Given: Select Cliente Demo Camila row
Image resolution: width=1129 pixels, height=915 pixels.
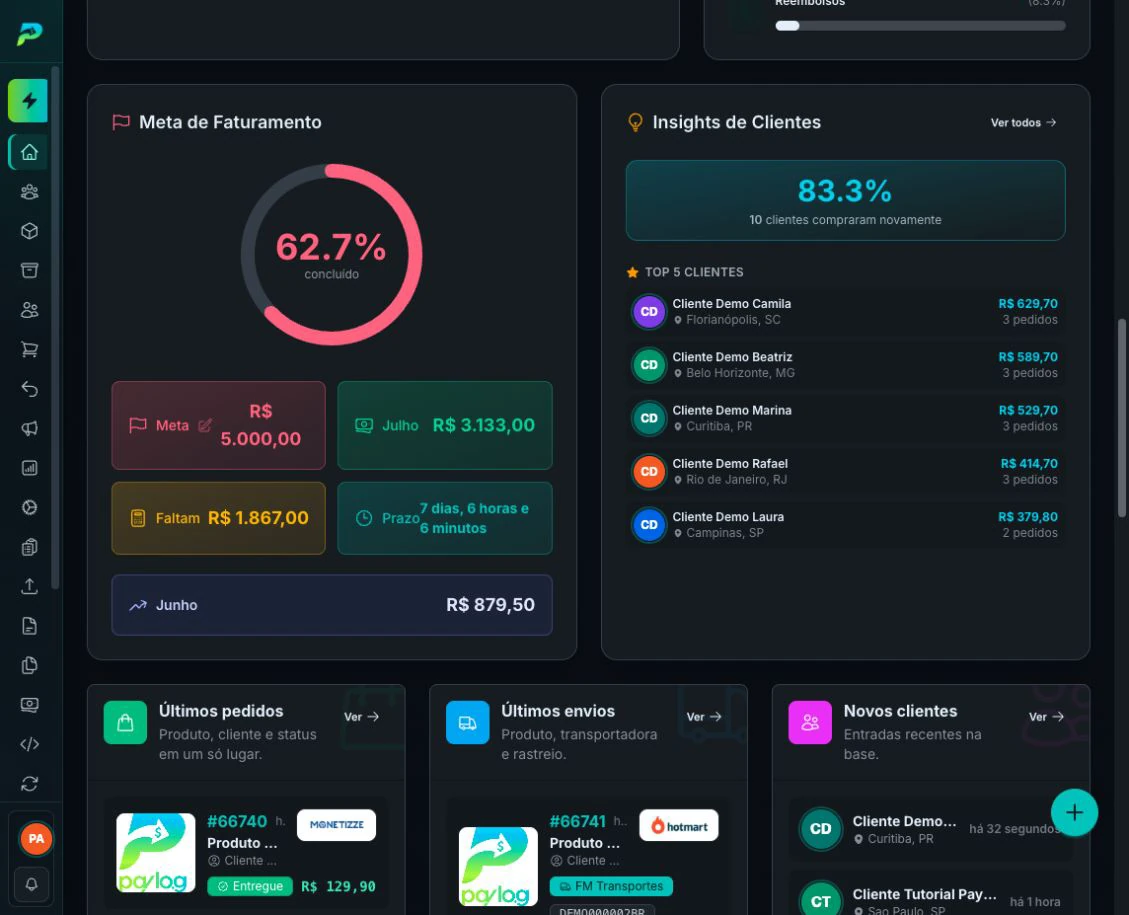Looking at the screenshot, I should pos(845,312).
